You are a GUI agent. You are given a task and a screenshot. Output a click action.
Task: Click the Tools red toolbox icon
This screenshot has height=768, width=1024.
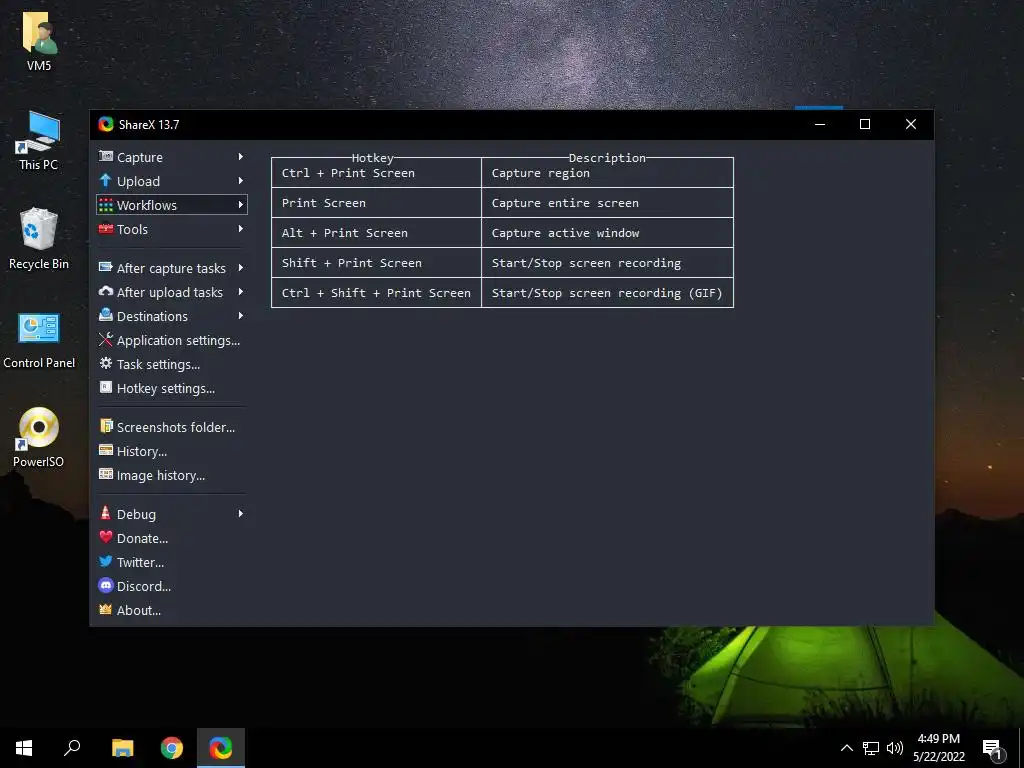point(106,229)
